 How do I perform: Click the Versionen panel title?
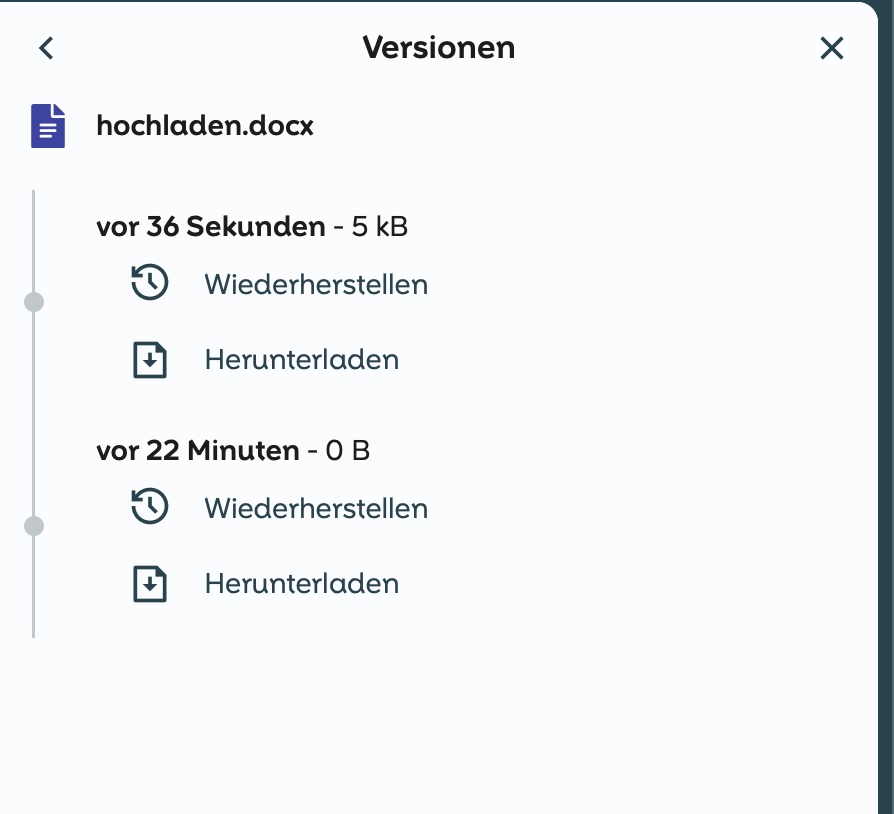(438, 47)
